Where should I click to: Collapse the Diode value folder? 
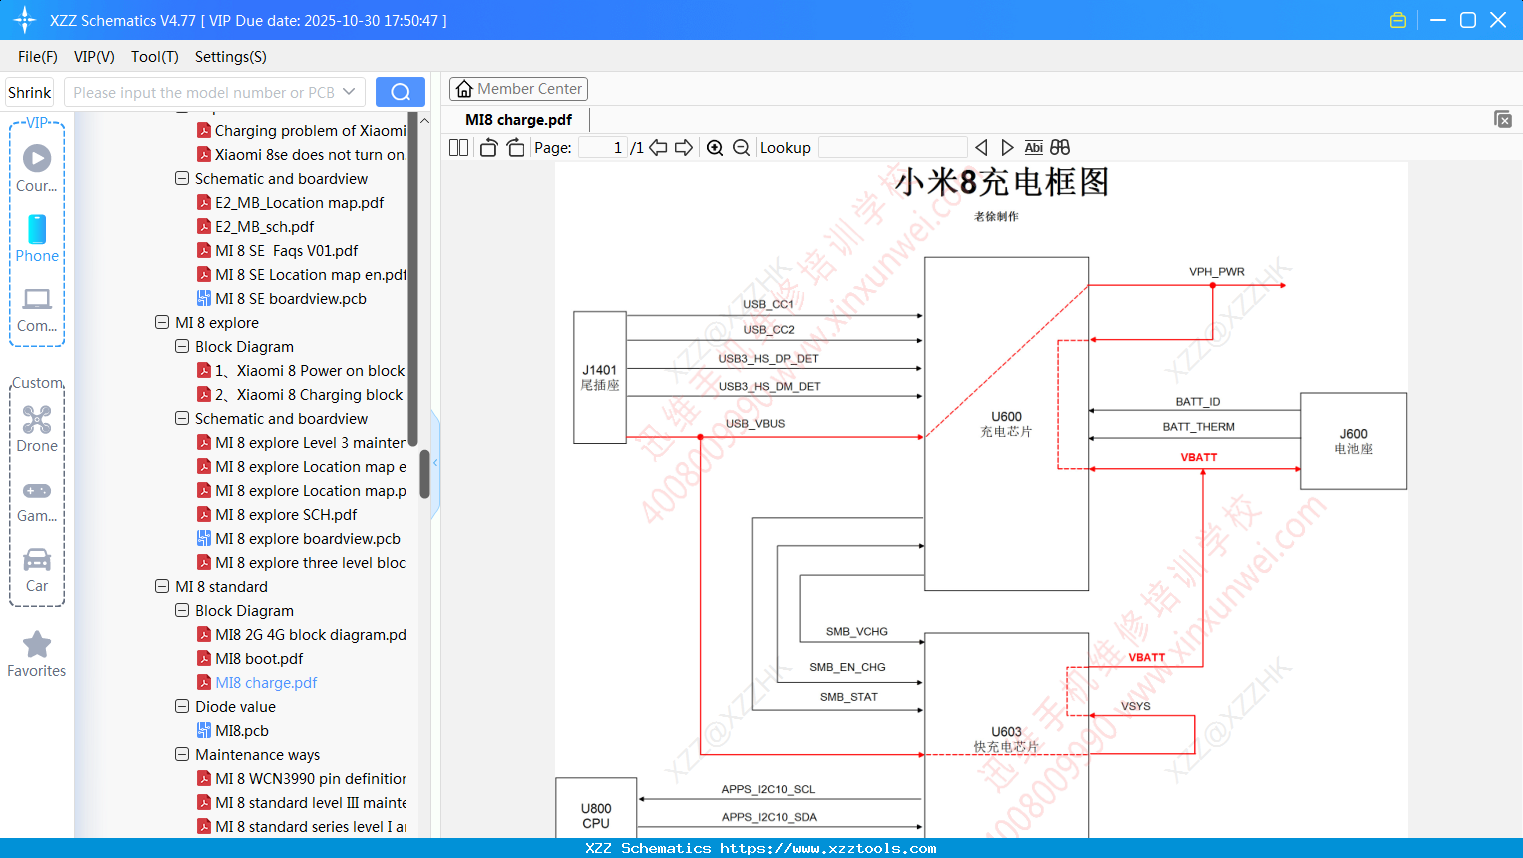pos(182,707)
